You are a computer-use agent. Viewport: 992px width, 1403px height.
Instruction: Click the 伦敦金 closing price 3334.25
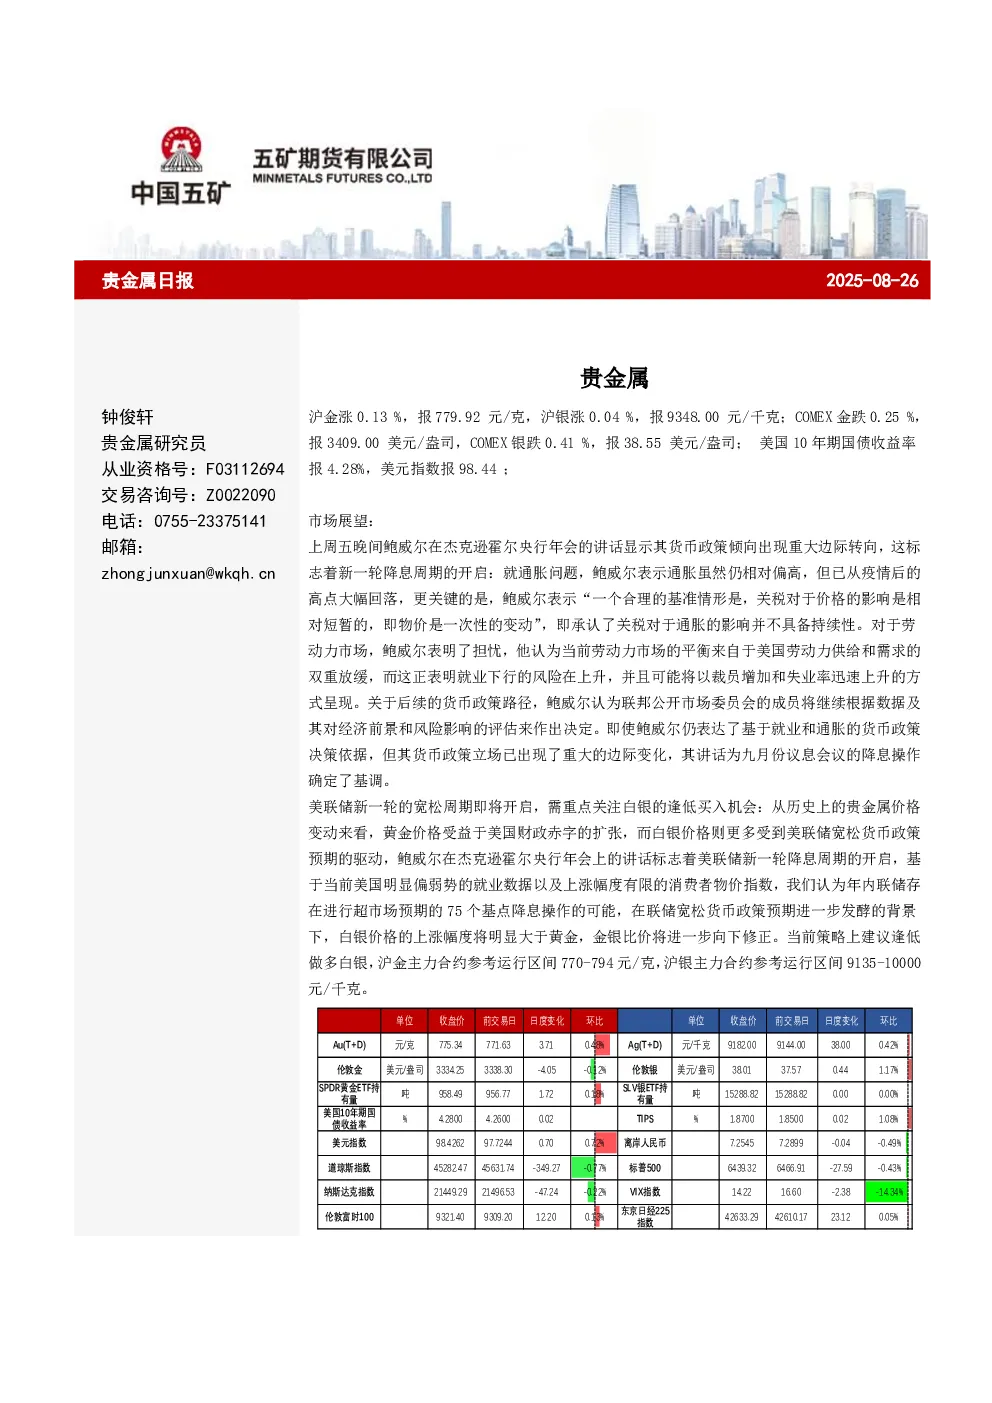(450, 1070)
